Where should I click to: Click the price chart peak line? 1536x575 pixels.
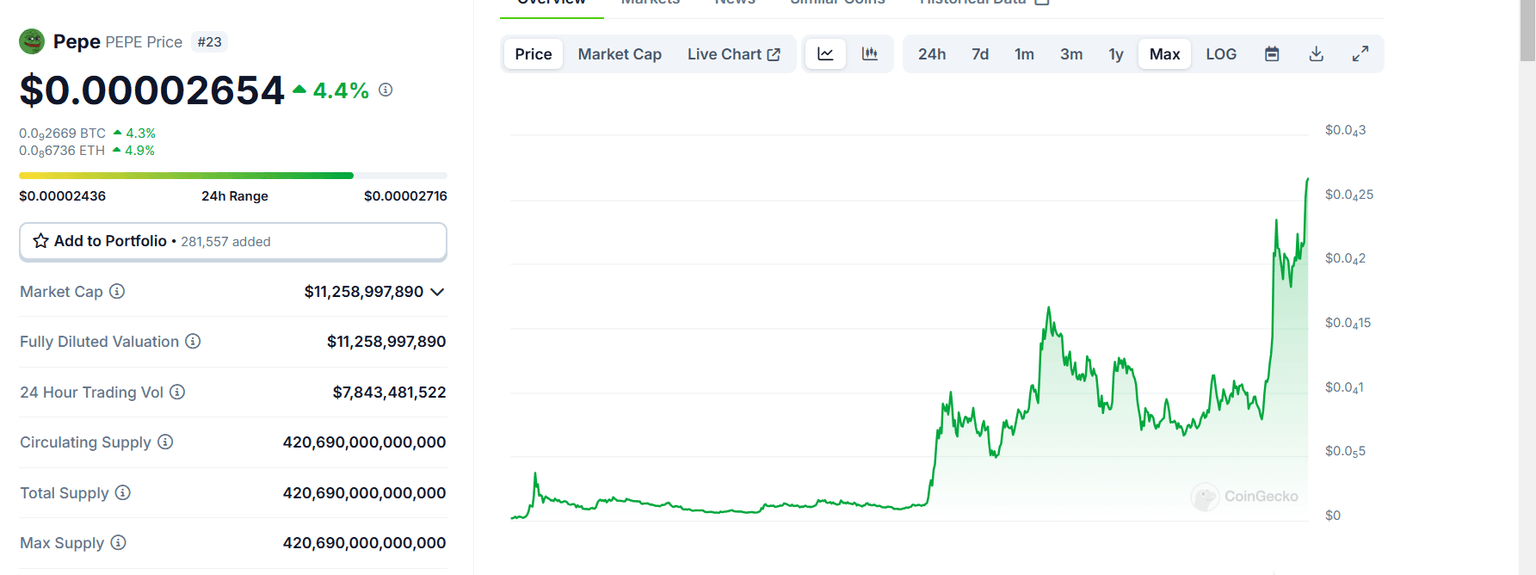(1307, 180)
